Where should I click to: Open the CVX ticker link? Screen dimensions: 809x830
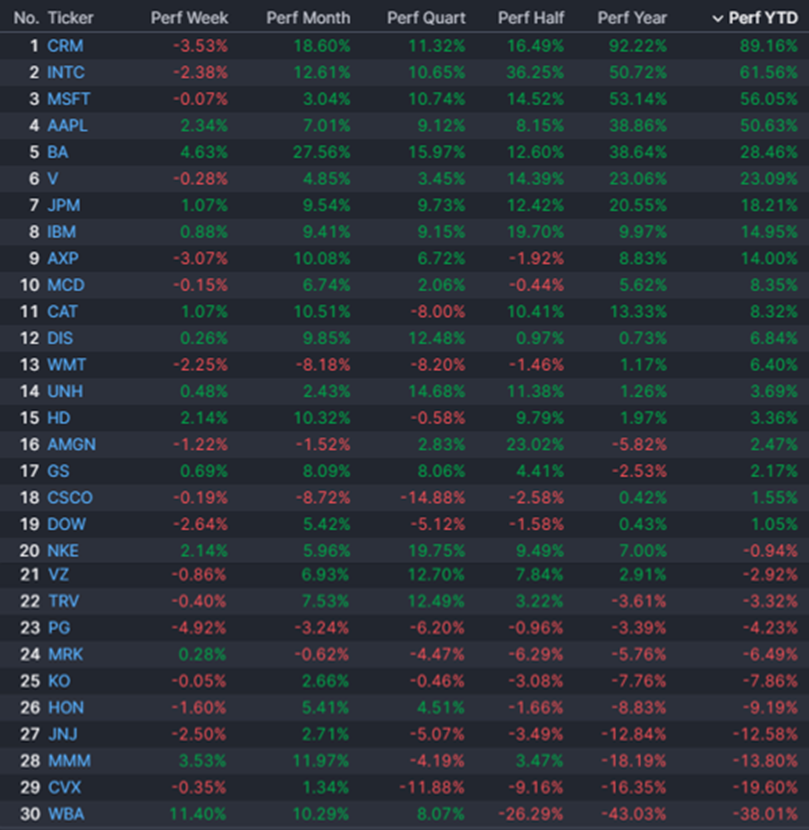pyautogui.click(x=65, y=787)
